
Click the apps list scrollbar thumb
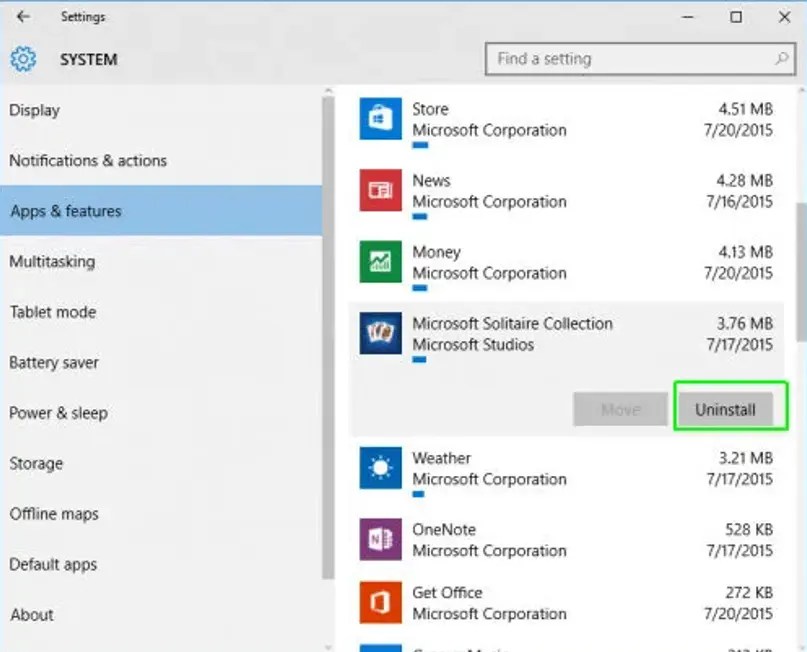click(801, 271)
